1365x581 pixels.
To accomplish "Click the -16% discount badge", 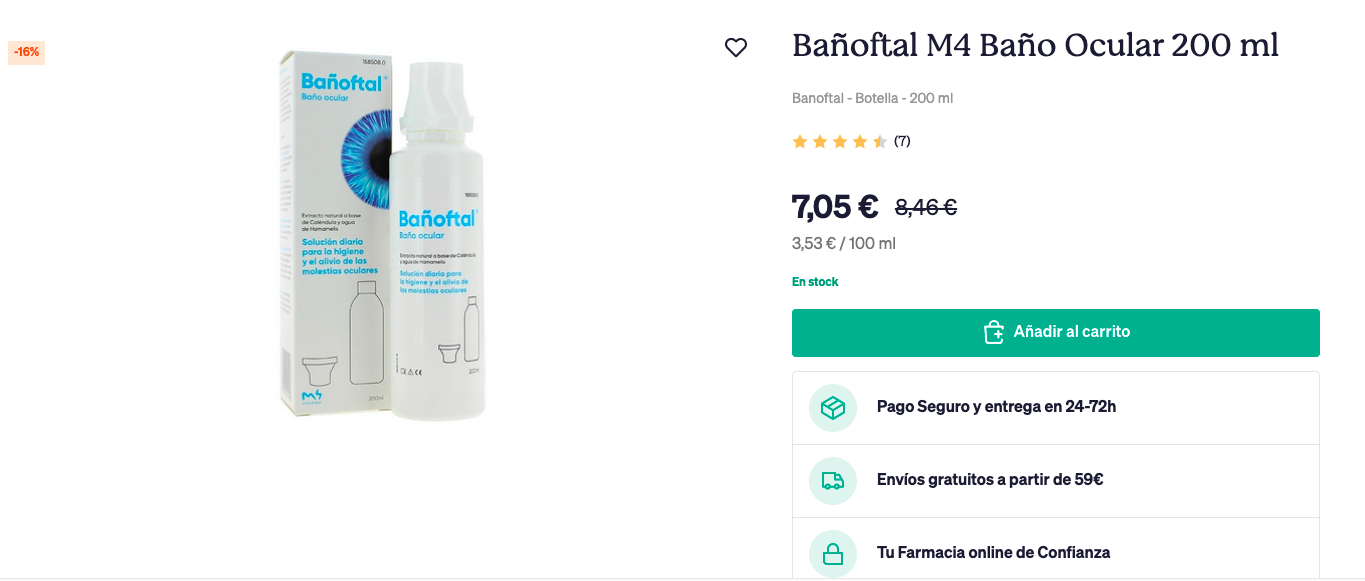I will tap(27, 52).
